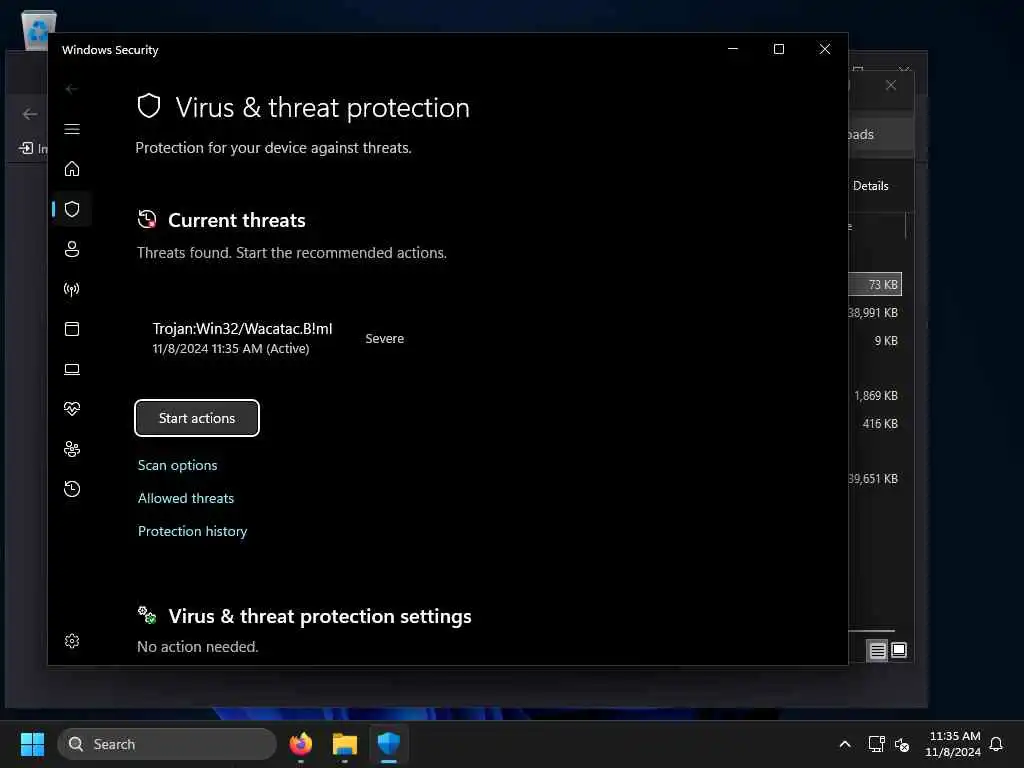
Task: Select the 1,869 KB file in Explorer
Action: click(876, 395)
